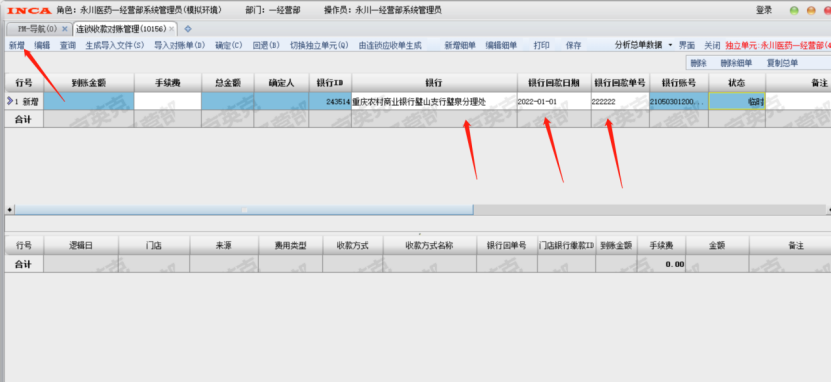Click the orange circle window icon
This screenshot has width=831, height=382.
[811, 11]
